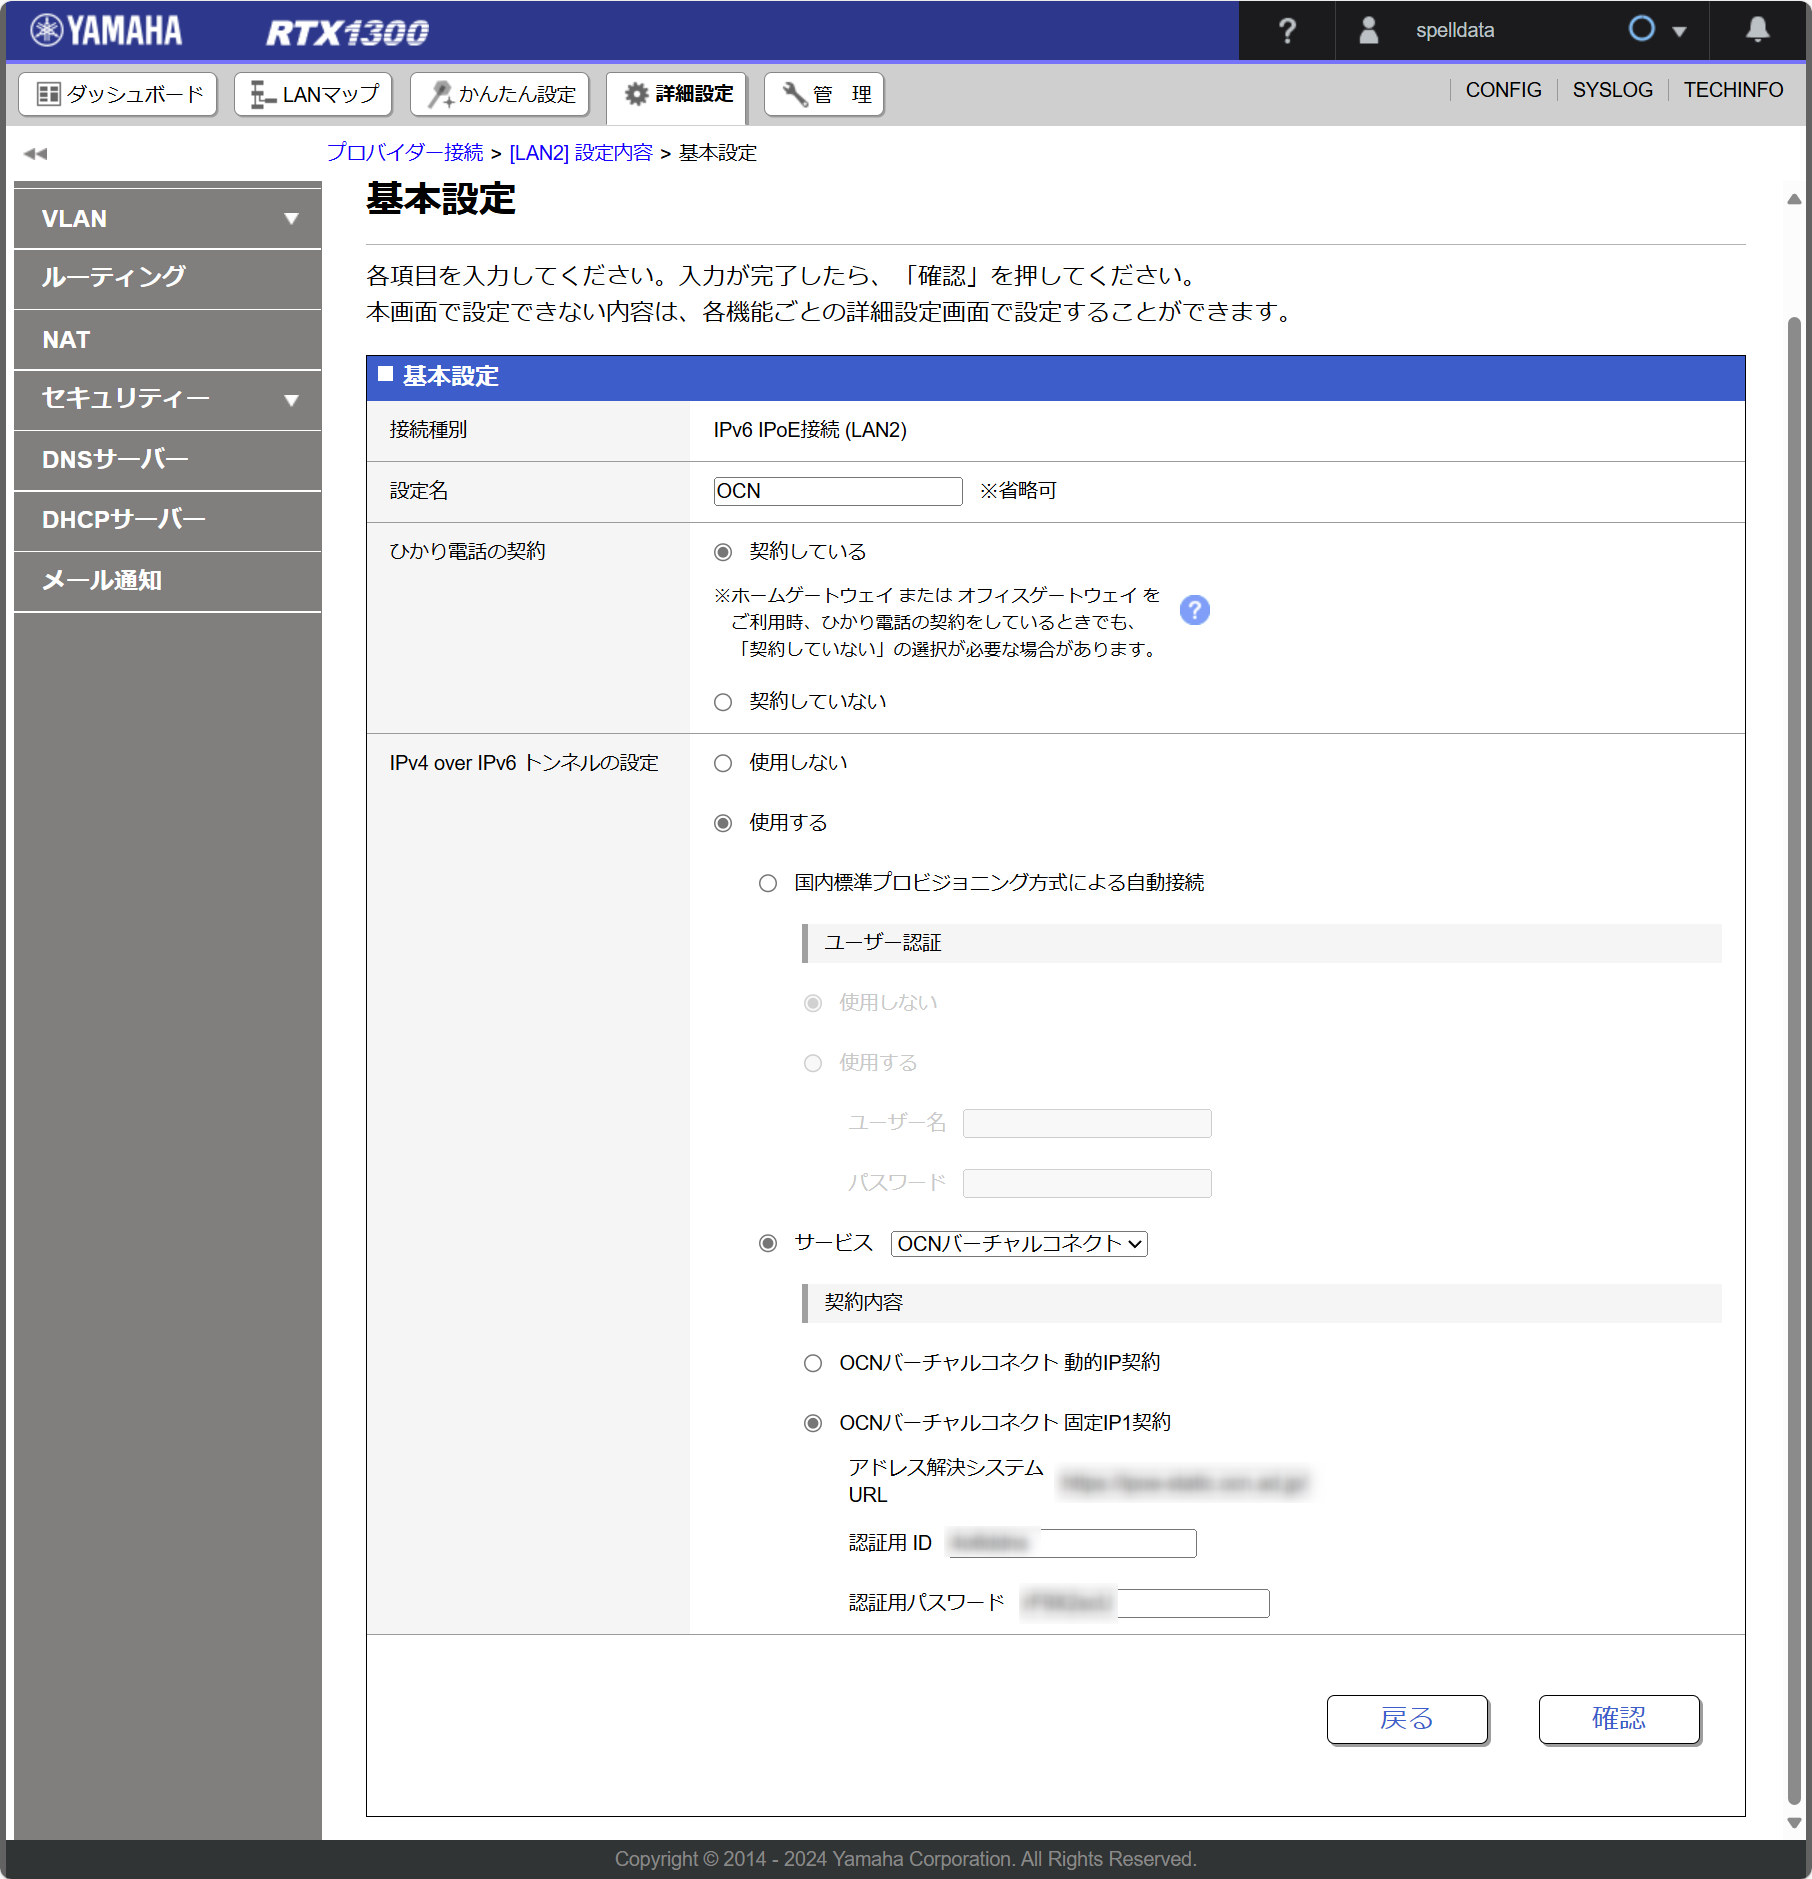Click the blue help icon beside ひかり電話 note
Viewport: 1812px width, 1879px height.
[x=1194, y=610]
